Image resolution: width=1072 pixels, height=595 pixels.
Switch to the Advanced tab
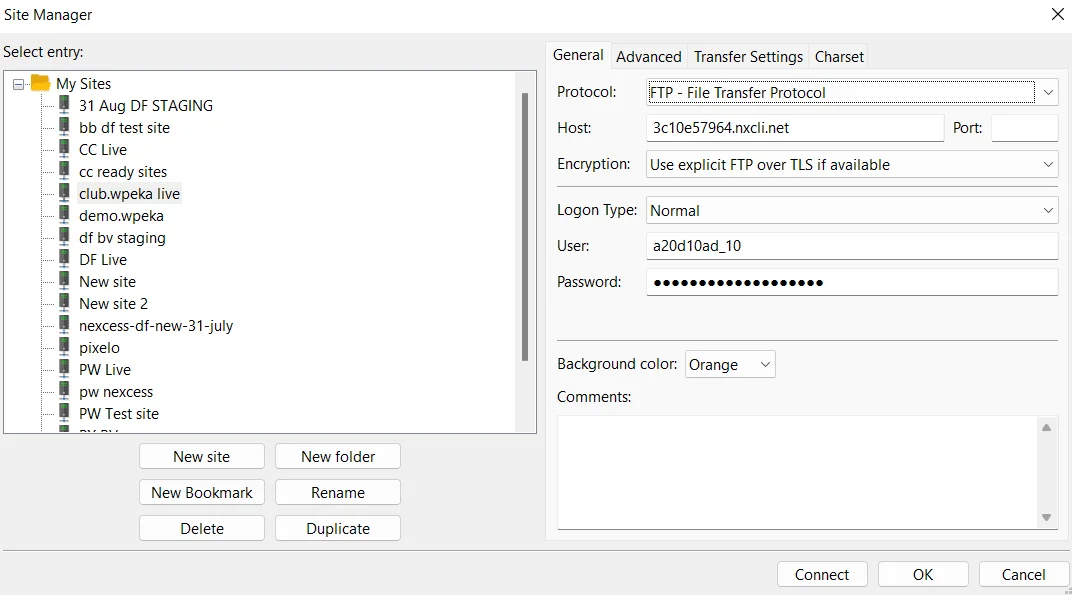[x=648, y=57]
